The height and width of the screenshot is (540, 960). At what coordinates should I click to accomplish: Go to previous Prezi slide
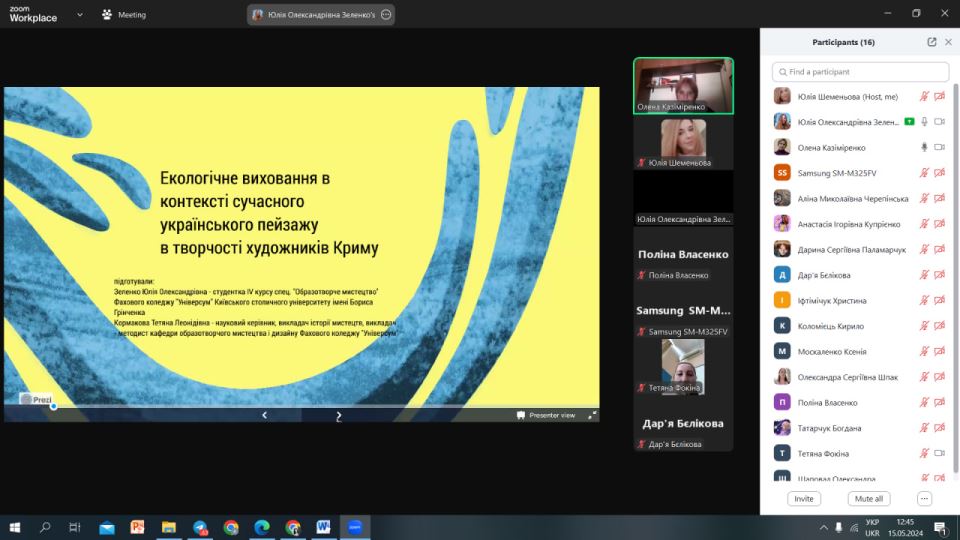pos(264,415)
